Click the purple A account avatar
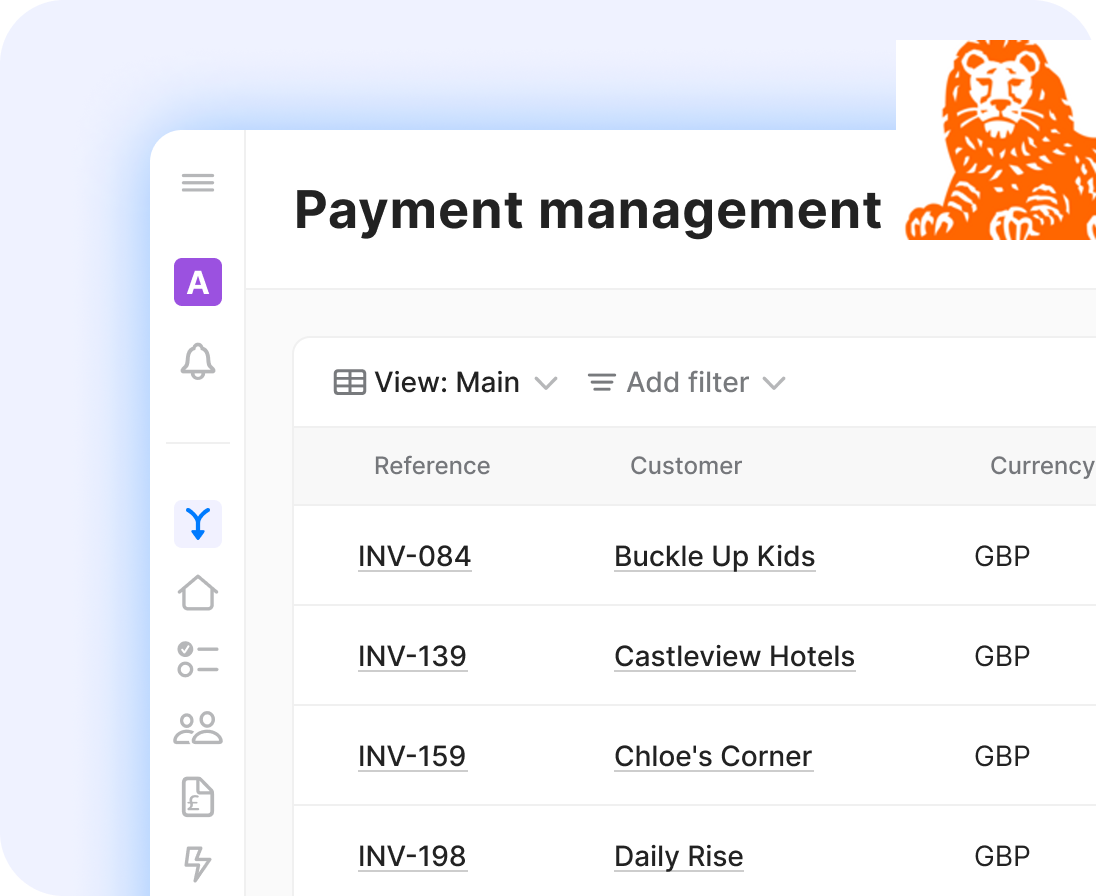 [198, 282]
